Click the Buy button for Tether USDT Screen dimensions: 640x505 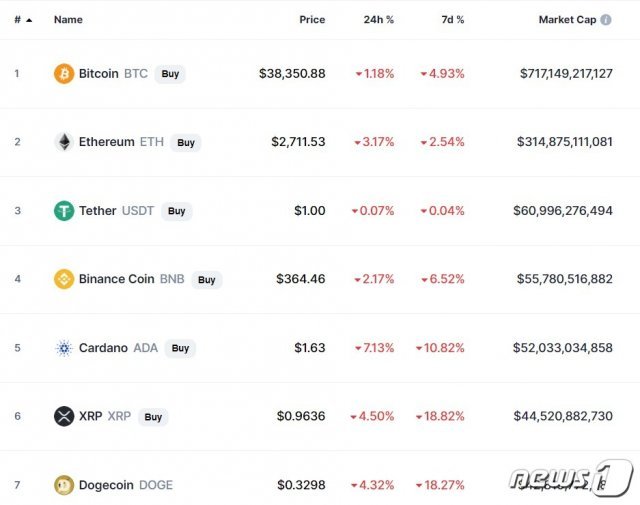click(176, 211)
